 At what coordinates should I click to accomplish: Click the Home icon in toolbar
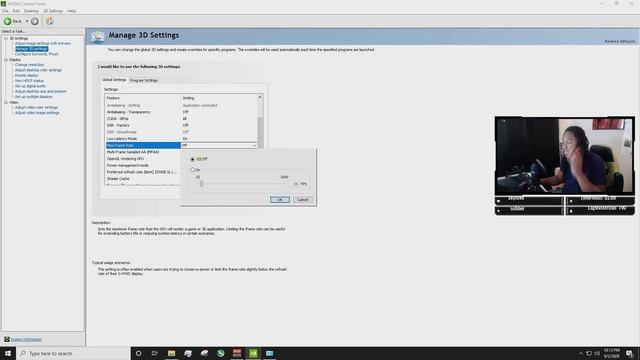[50, 21]
